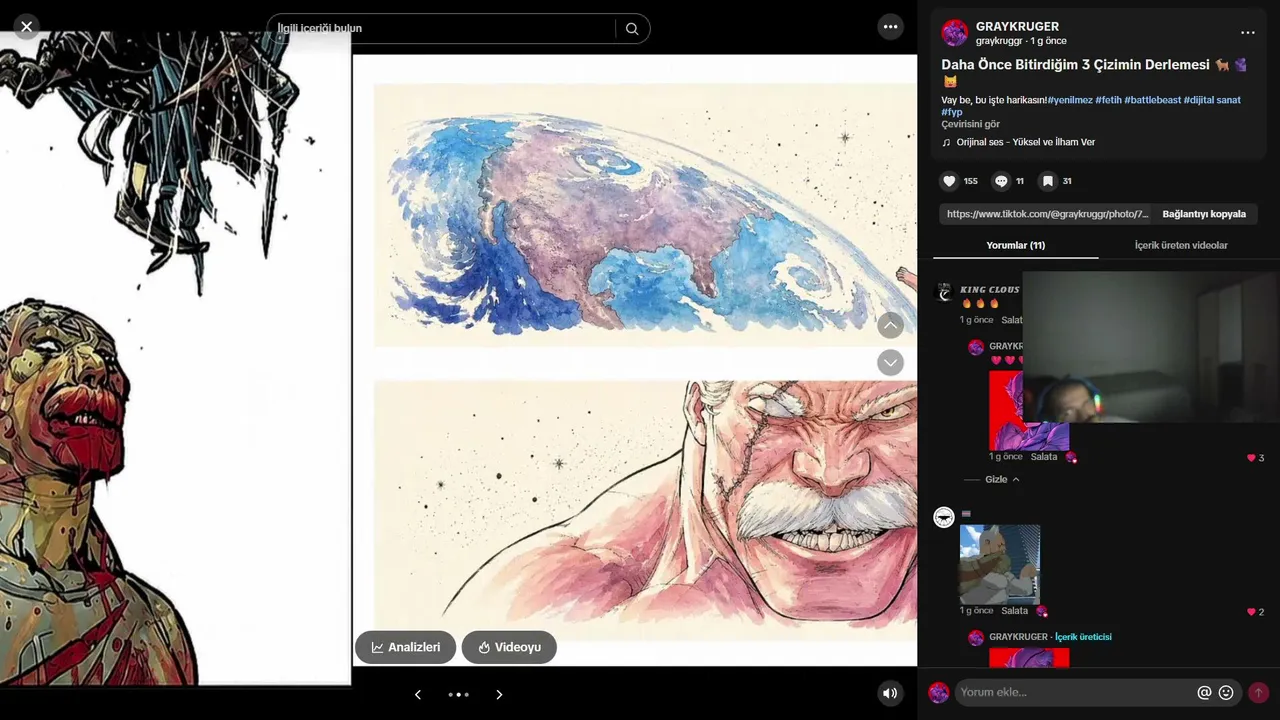Viewport: 1280px width, 720px height.
Task: Open GRAYKRUGER's profile picture in the post header
Action: click(x=955, y=33)
